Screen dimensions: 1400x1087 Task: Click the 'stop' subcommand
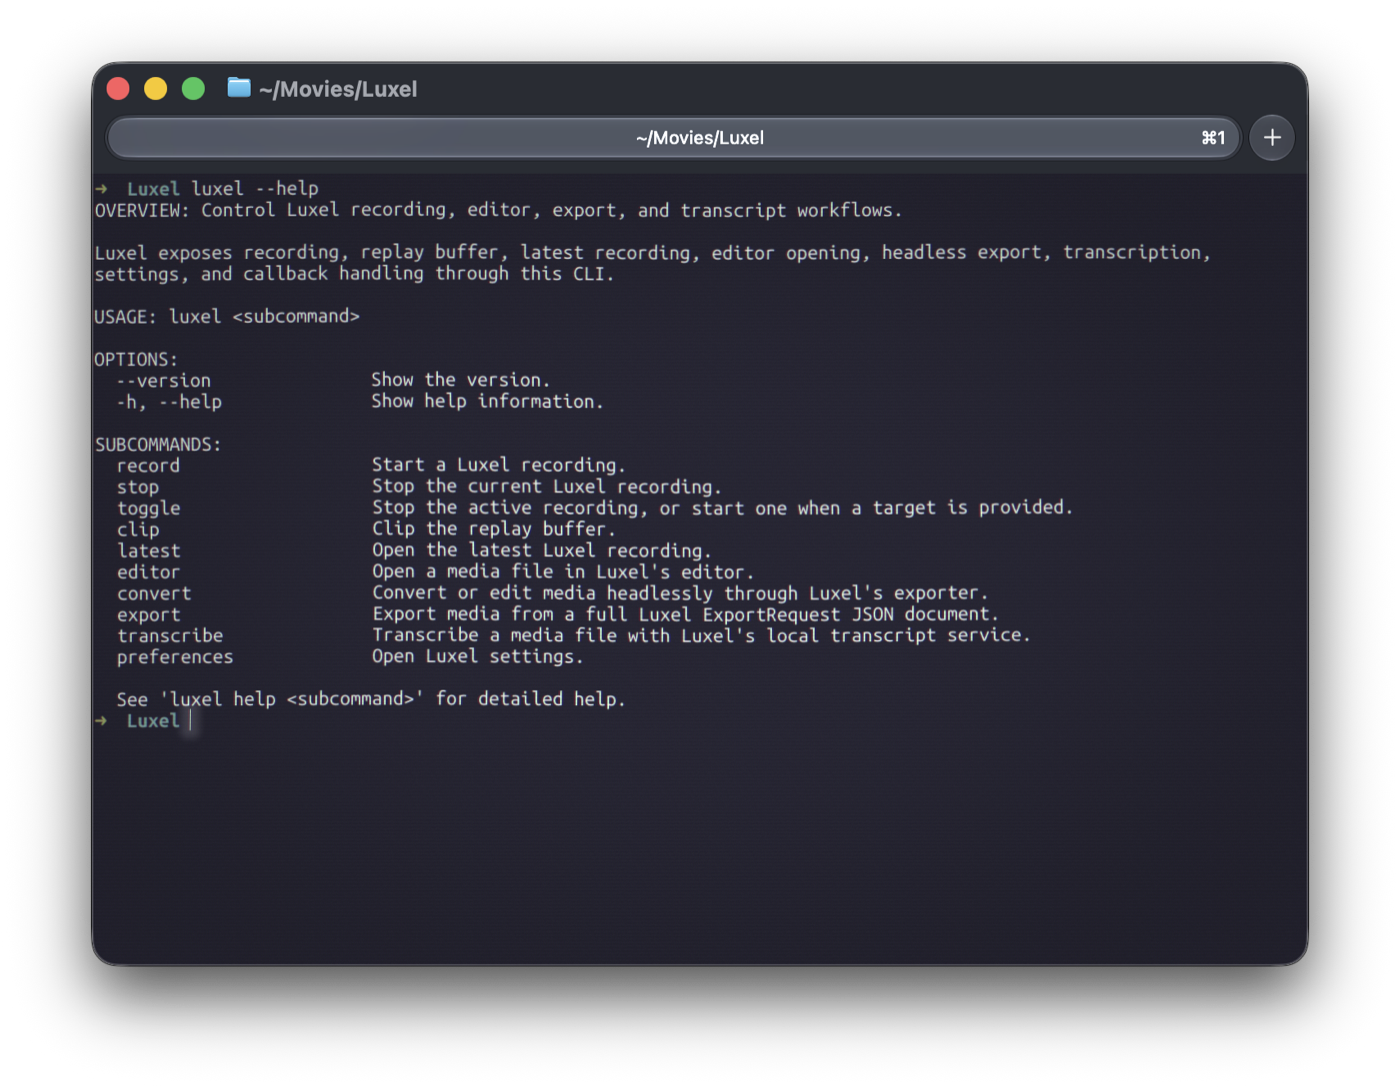coord(138,487)
